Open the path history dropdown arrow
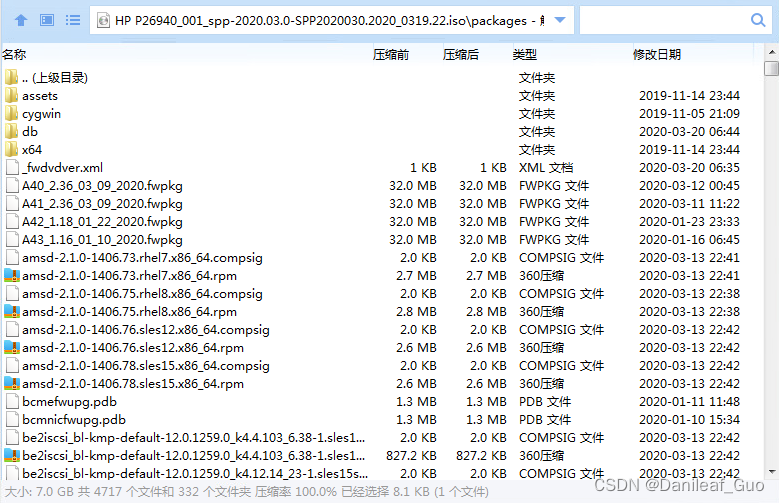Viewport: 779px width, 503px height. pos(560,20)
